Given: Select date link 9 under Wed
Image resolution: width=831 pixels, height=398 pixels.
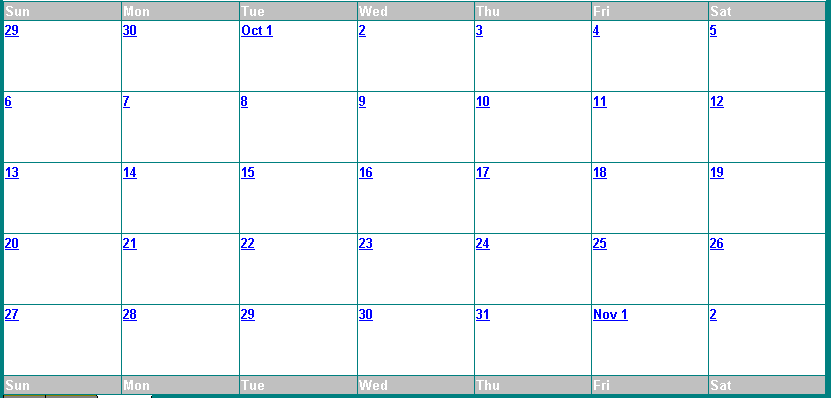Looking at the screenshot, I should [362, 102].
